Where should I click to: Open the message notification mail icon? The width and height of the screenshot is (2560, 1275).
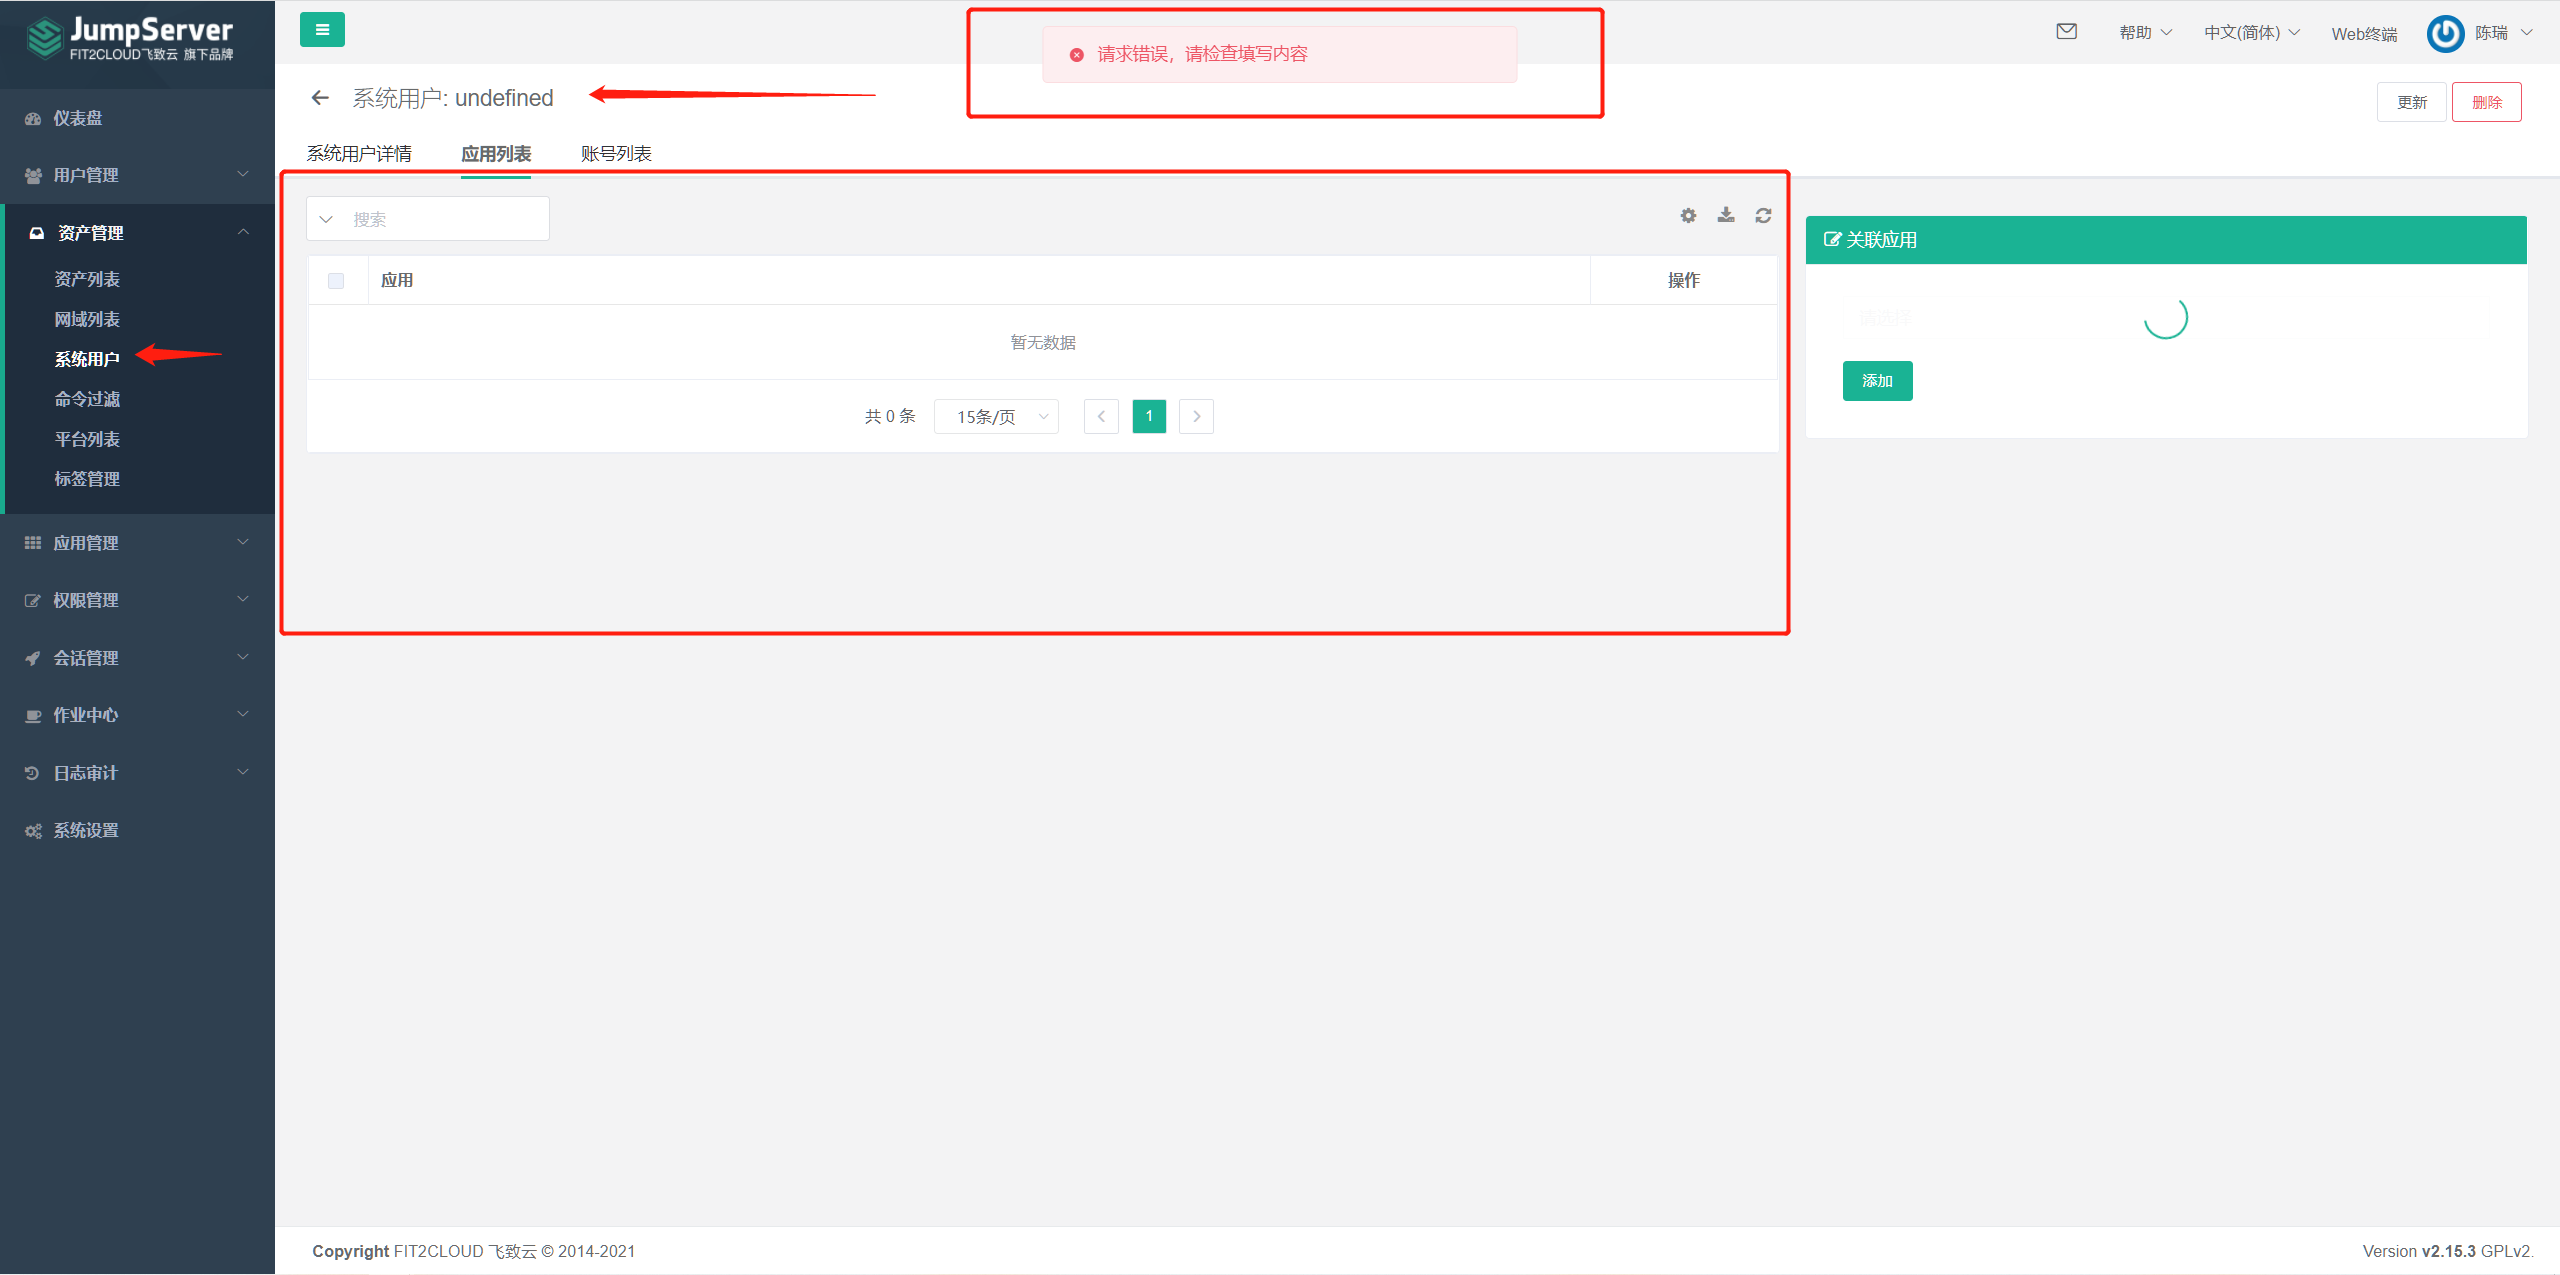pos(2066,31)
